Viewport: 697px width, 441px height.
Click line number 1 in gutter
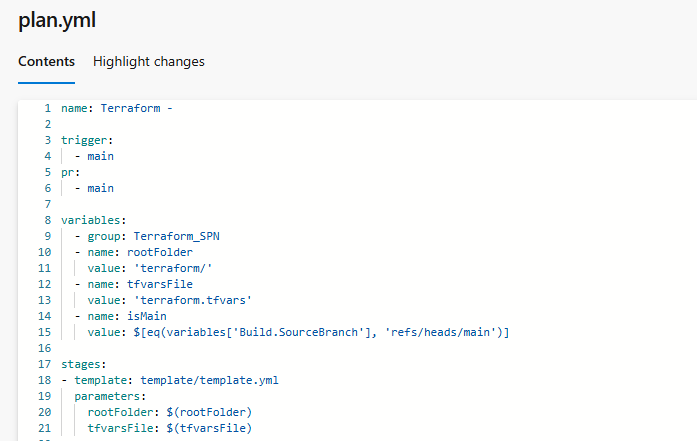click(x=47, y=108)
